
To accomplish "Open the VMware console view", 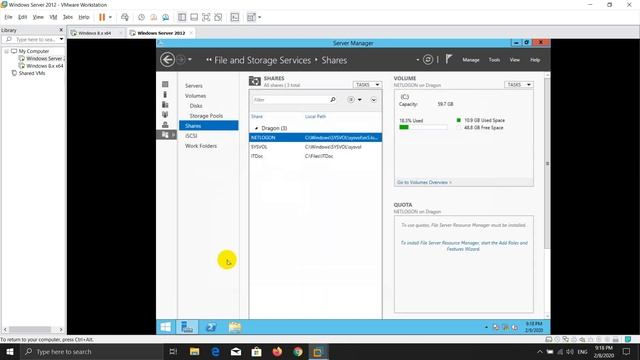I will 235,17.
